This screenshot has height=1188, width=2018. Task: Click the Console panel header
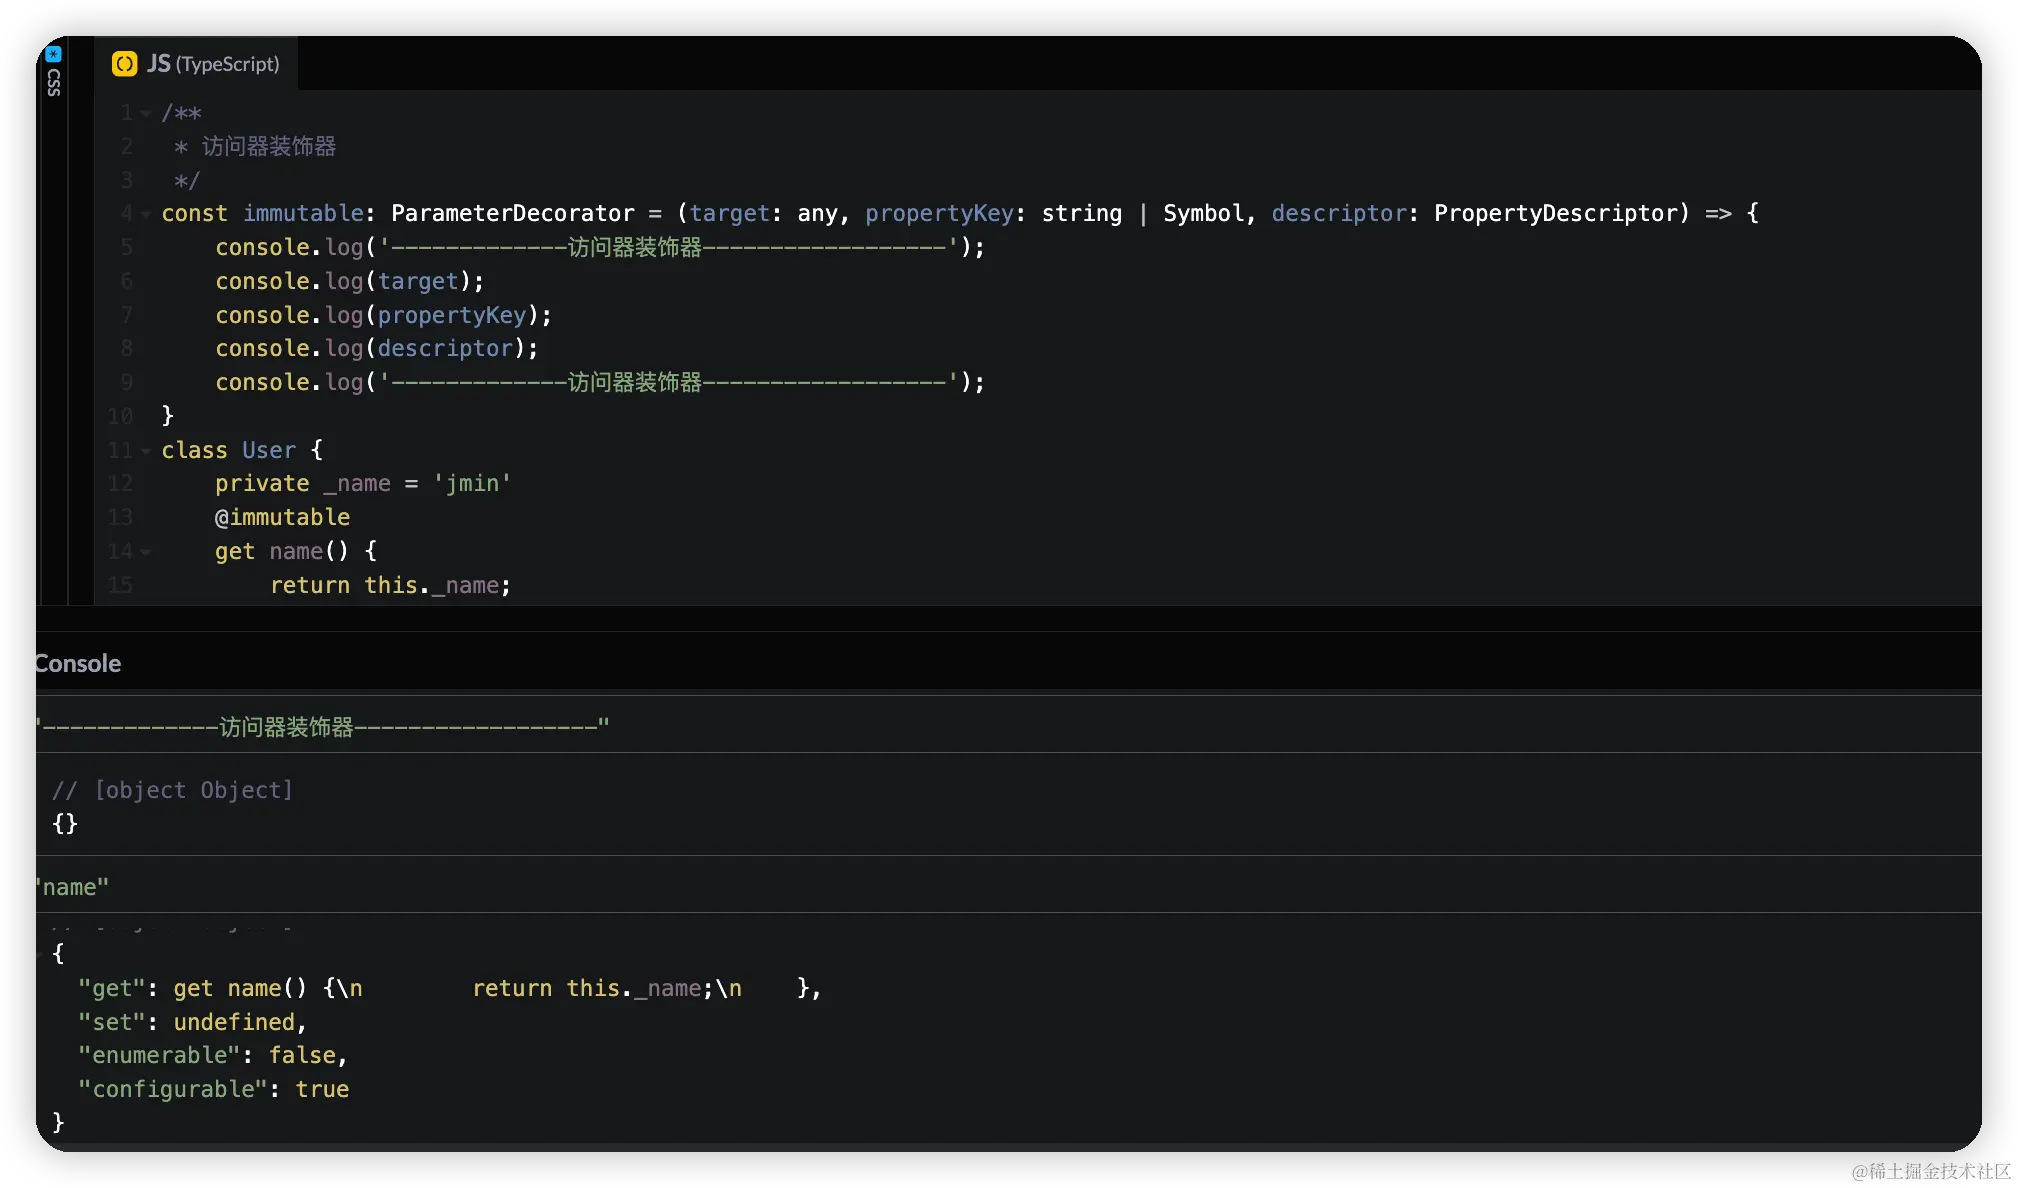[x=78, y=663]
